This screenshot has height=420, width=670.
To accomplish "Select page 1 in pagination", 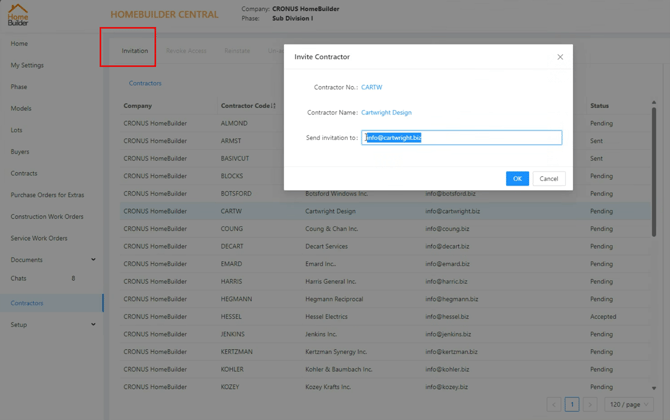I will (572, 404).
